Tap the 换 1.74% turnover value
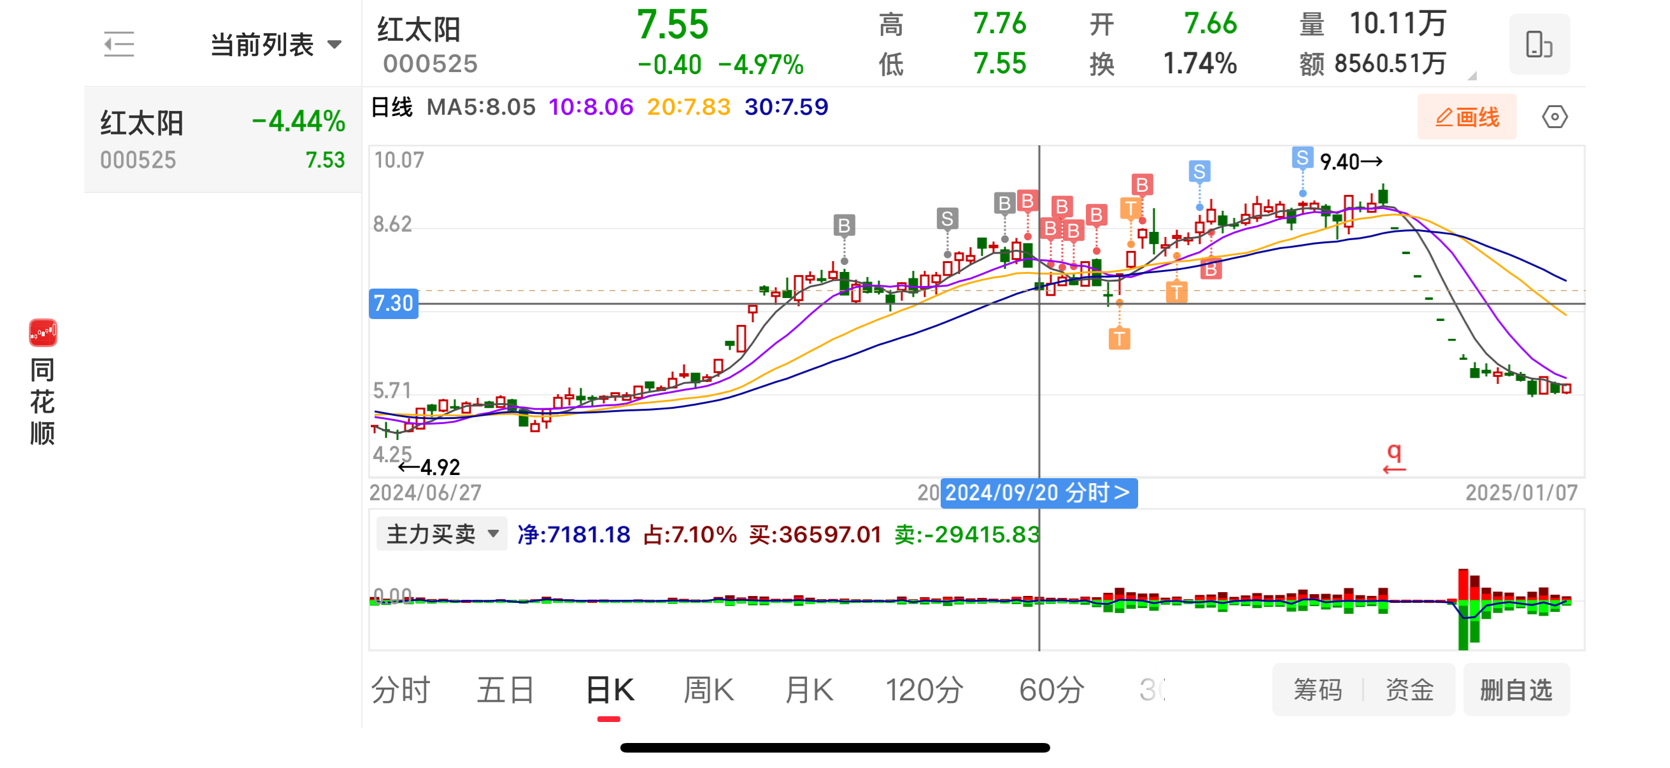This screenshot has height=768, width=1670. click(x=1163, y=64)
